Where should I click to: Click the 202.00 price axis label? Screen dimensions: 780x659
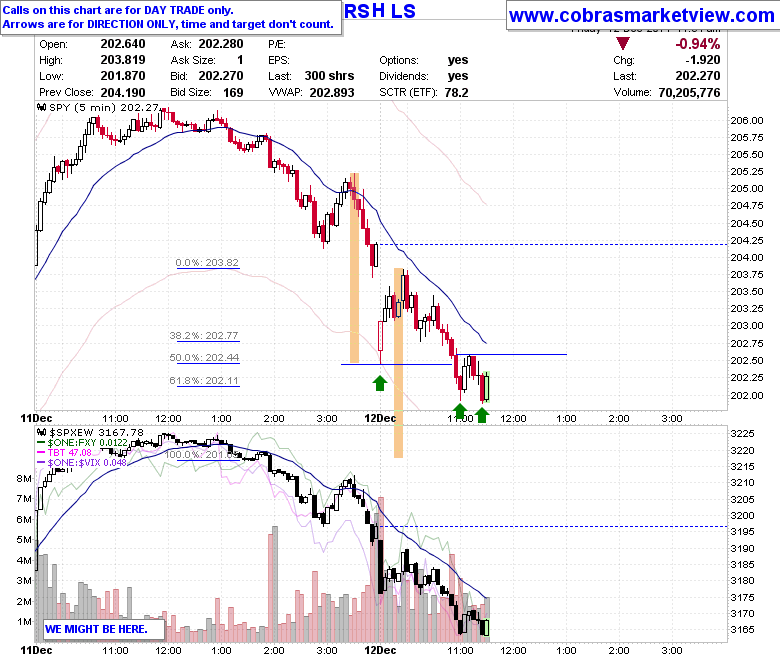point(747,395)
